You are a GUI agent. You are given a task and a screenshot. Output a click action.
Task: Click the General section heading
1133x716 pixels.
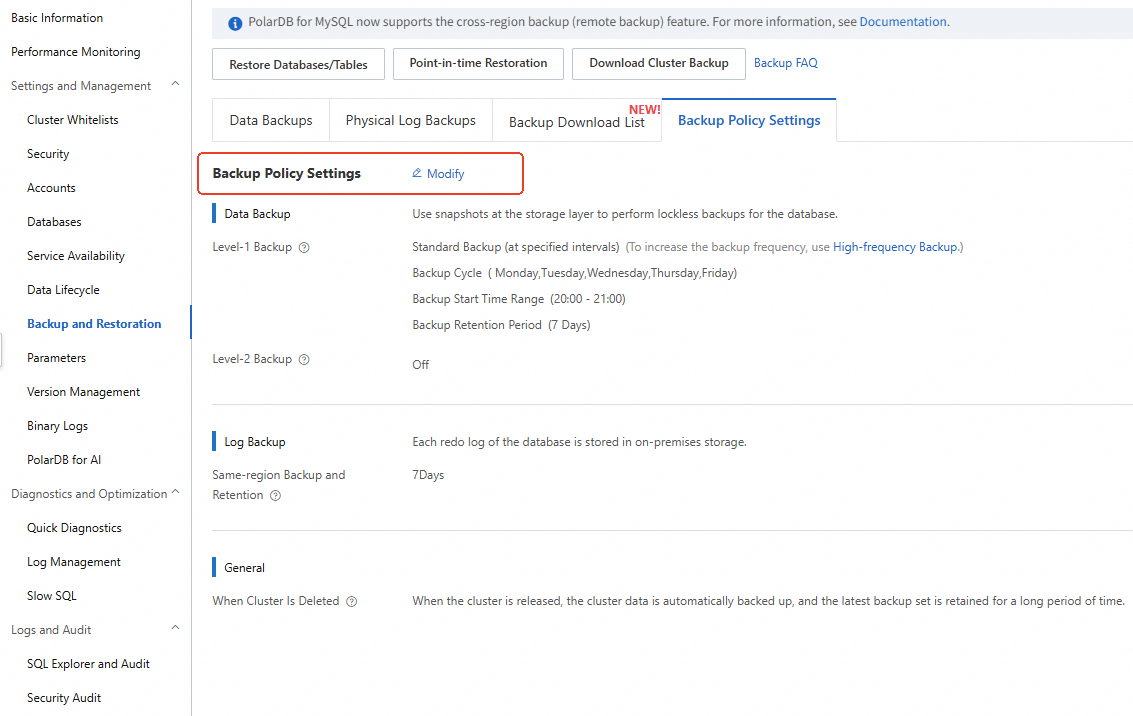[244, 568]
